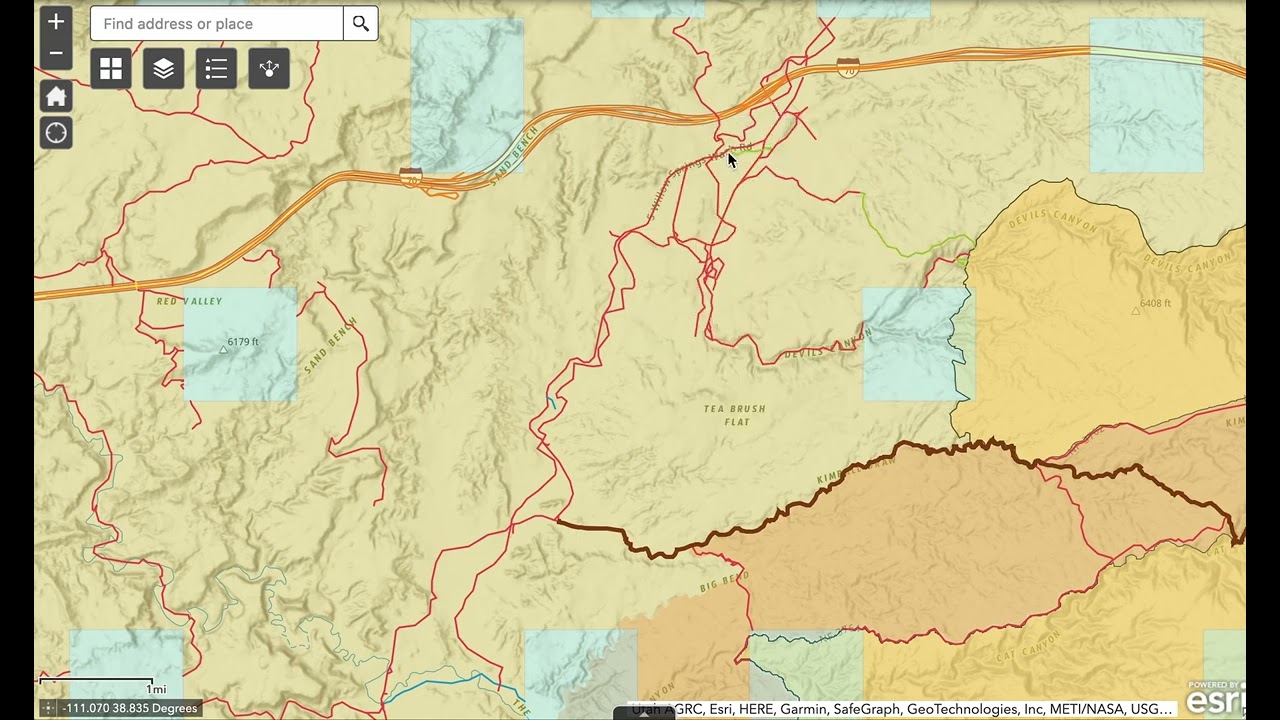This screenshot has width=1280, height=720.
Task: Click the search magnifier button
Action: [361, 23]
